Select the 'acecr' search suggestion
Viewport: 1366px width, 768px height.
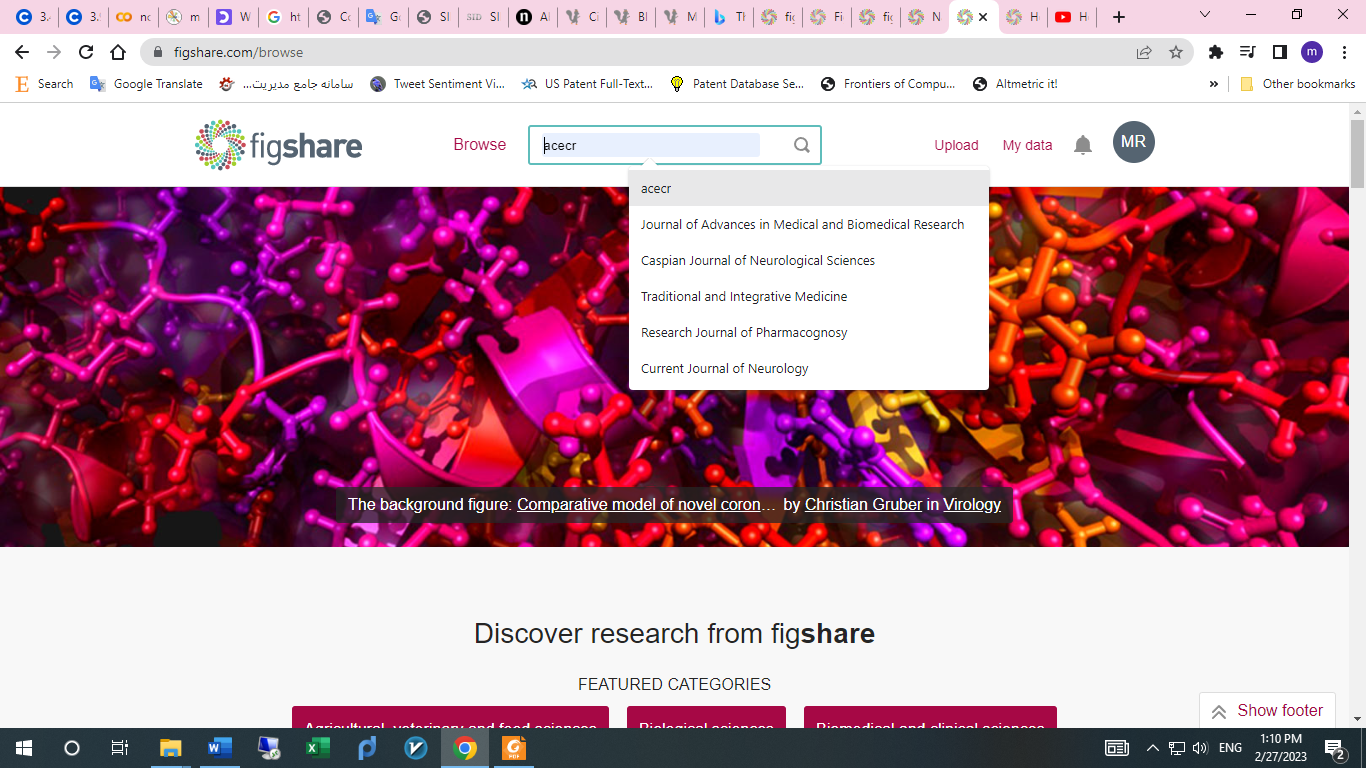(808, 188)
